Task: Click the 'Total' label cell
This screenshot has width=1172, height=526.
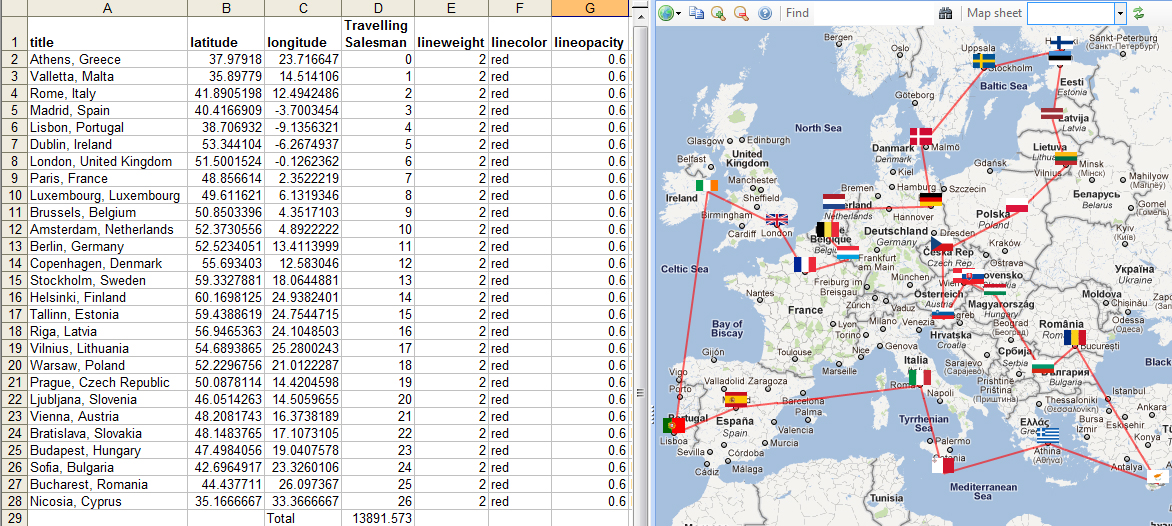Action: (303, 518)
